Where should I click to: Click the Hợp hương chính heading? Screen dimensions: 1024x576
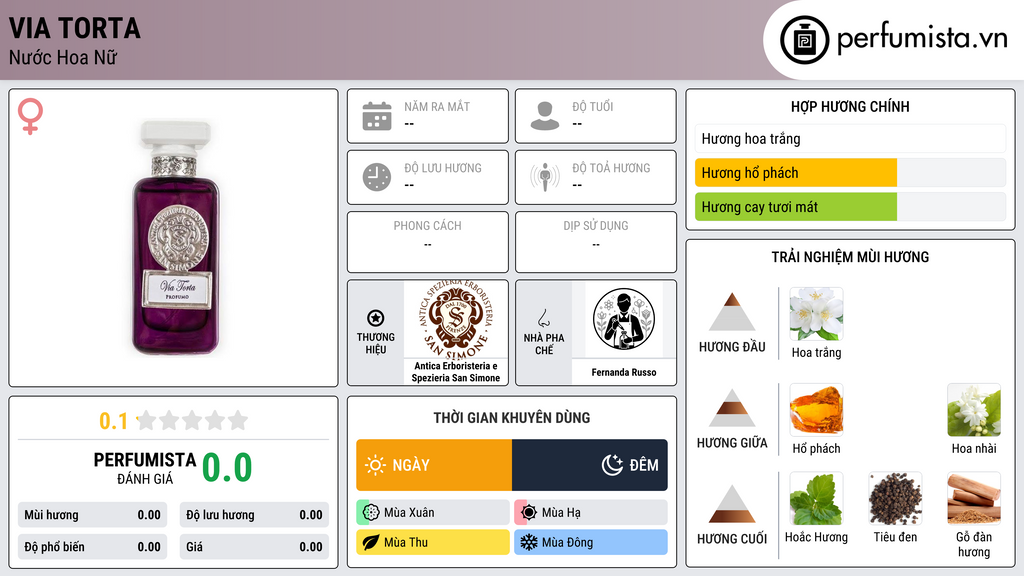pos(850,106)
